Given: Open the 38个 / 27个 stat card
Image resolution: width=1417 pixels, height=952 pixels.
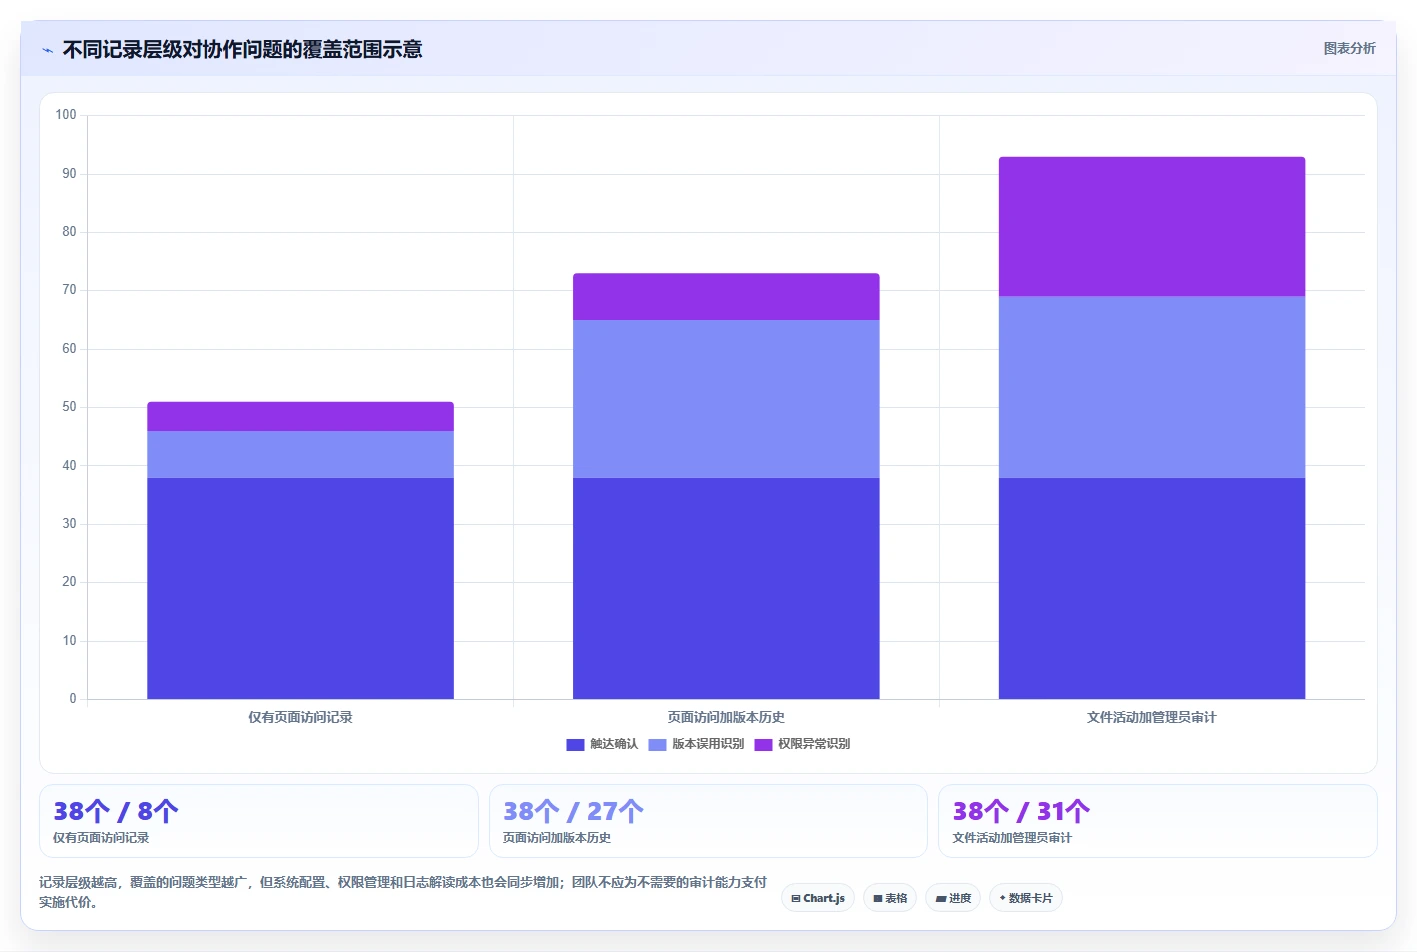Looking at the screenshot, I should pyautogui.click(x=708, y=821).
